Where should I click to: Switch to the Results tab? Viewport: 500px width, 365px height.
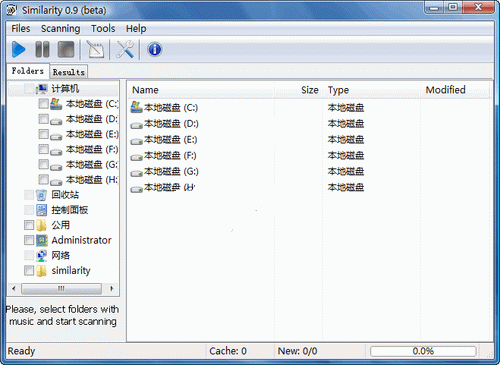click(69, 72)
